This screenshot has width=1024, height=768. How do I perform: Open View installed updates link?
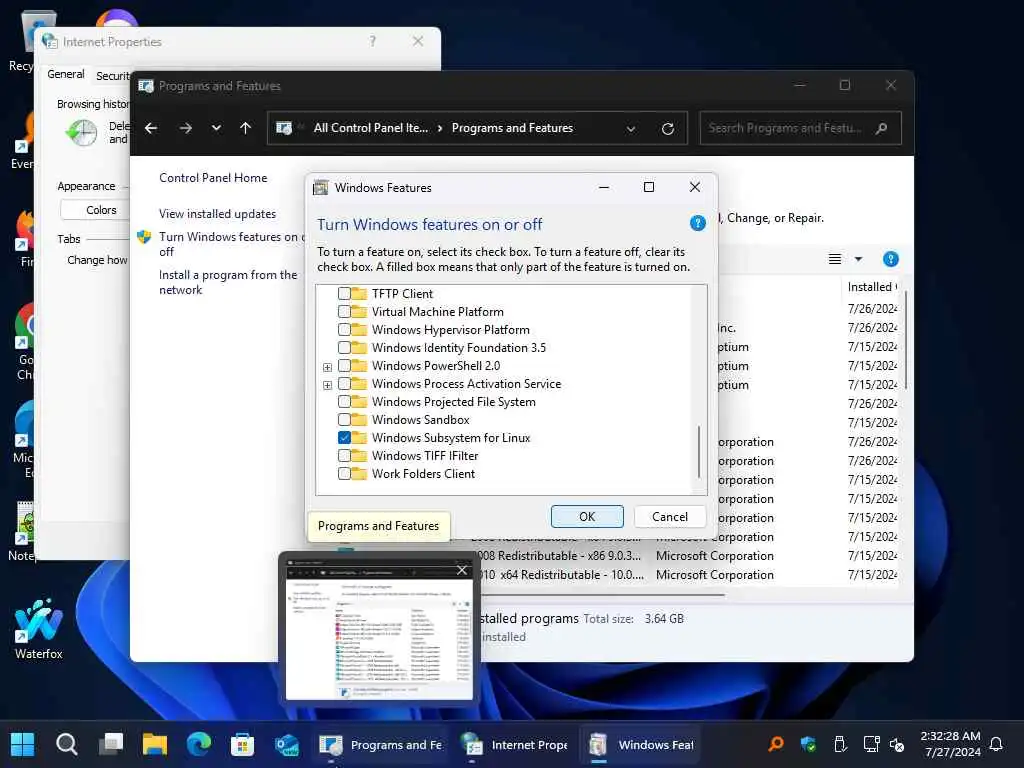click(x=217, y=214)
